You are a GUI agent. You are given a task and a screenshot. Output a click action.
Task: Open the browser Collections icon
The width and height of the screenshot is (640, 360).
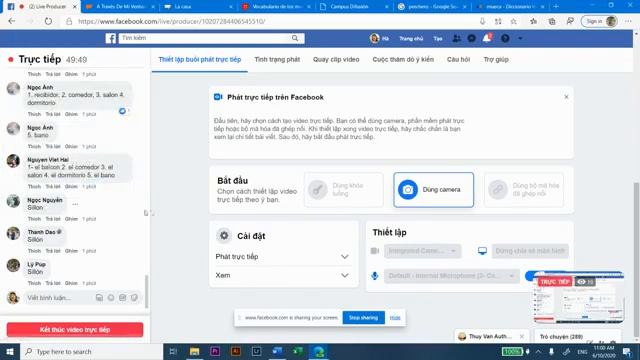pyautogui.click(x=552, y=21)
